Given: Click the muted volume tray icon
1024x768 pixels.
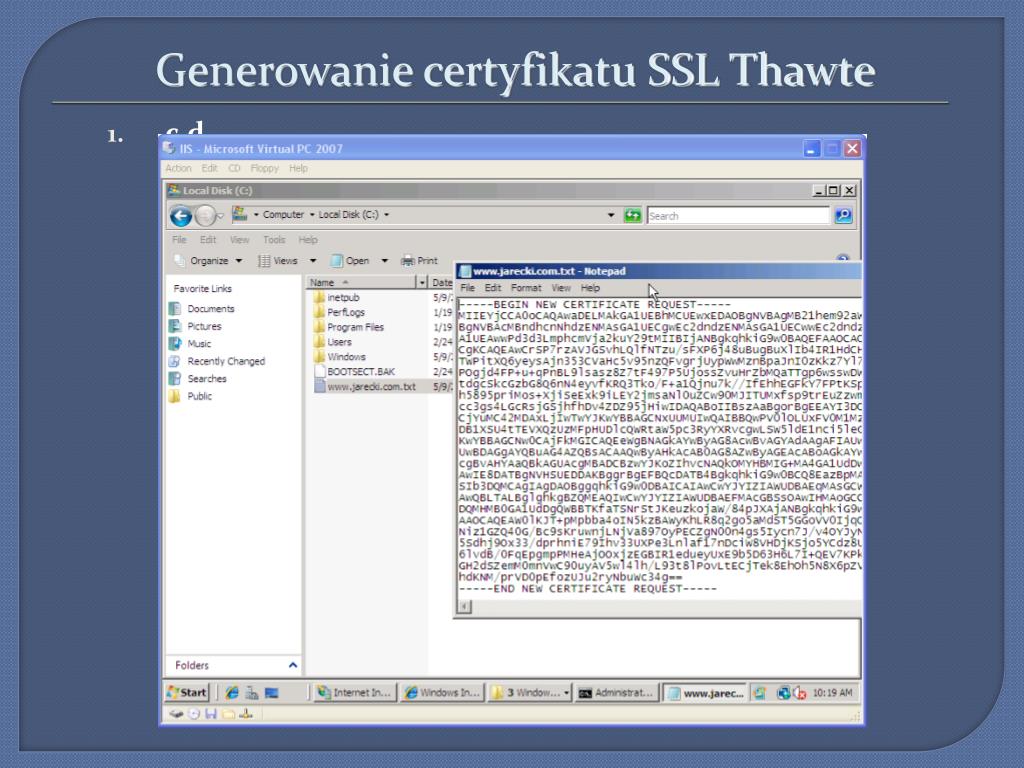Looking at the screenshot, I should click(x=799, y=693).
